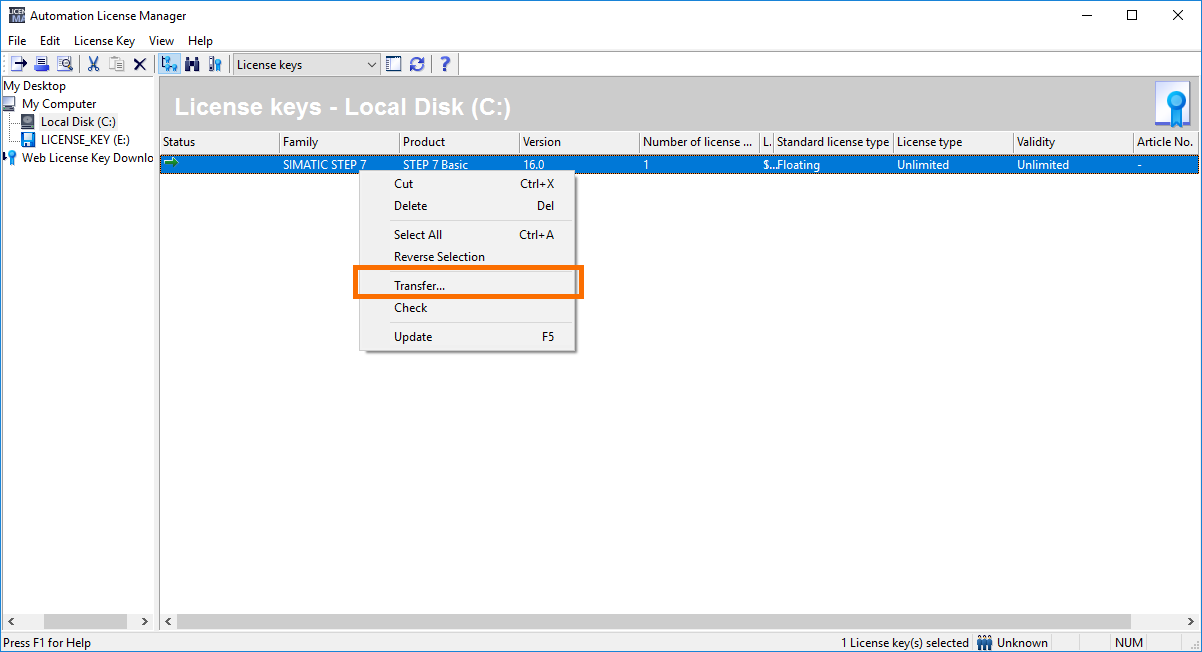Click the Paste clipboard toolbar icon

pos(117,64)
